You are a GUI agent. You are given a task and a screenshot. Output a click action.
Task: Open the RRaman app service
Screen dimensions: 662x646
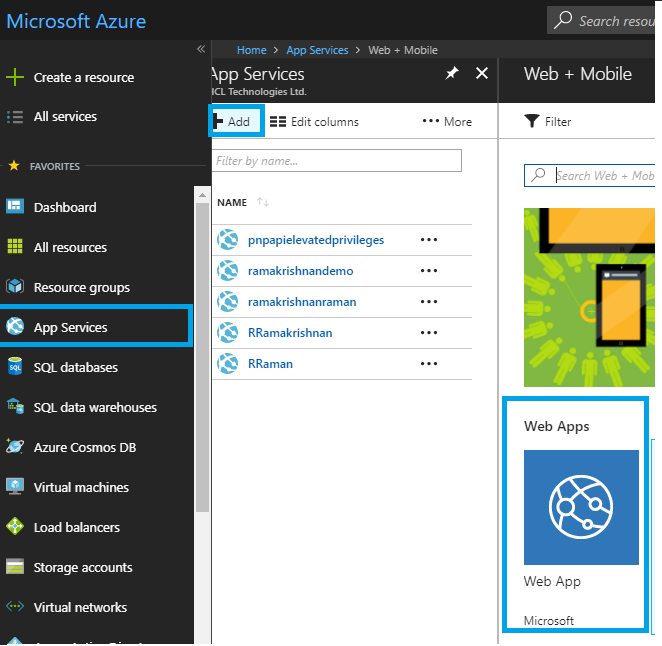tap(270, 364)
